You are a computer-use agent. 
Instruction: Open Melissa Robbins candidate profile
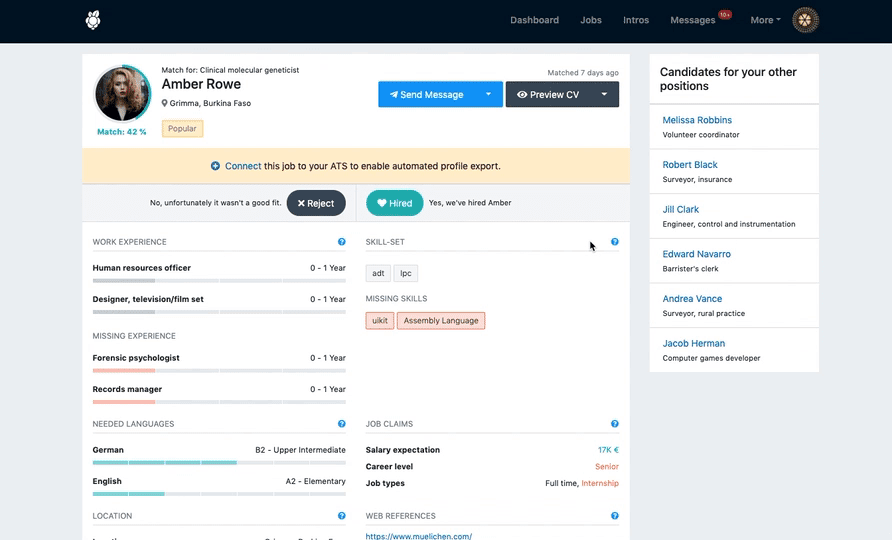pyautogui.click(x=697, y=120)
